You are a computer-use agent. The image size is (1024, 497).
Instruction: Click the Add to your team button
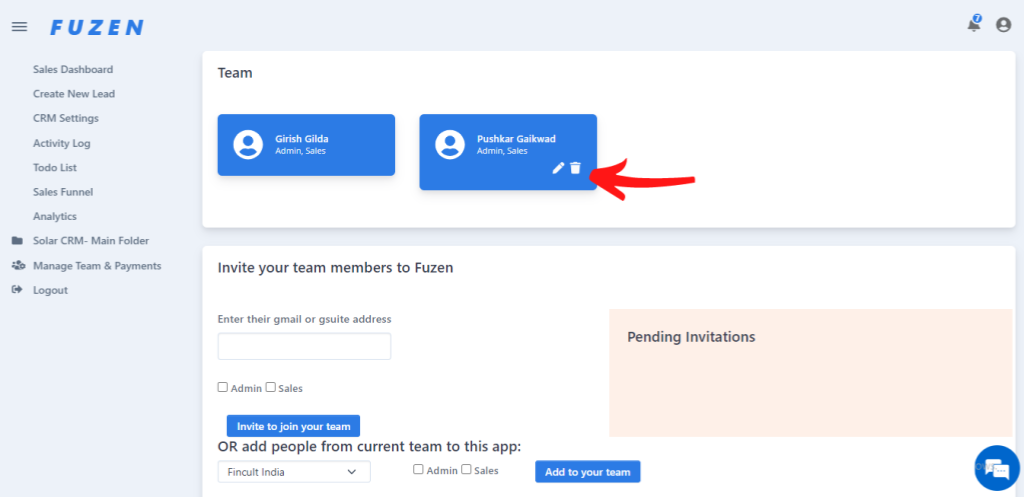pyautogui.click(x=588, y=472)
